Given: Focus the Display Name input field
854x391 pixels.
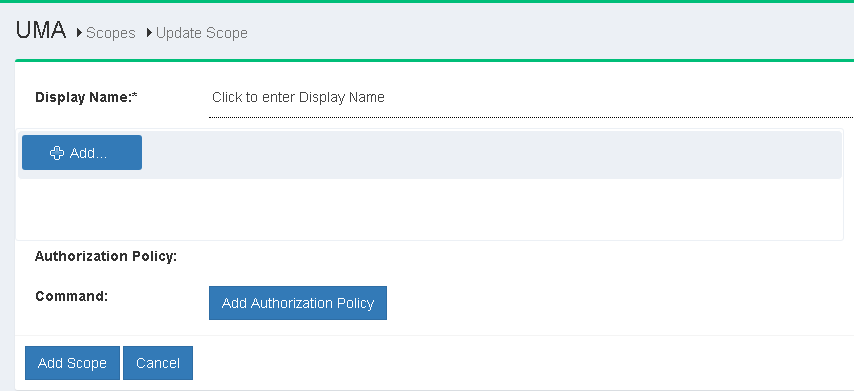Looking at the screenshot, I should (531, 97).
